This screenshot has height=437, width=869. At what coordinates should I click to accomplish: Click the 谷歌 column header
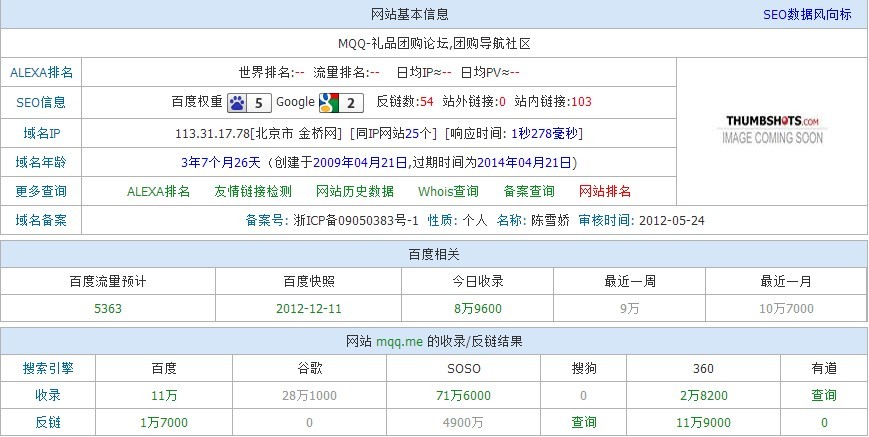click(x=309, y=368)
